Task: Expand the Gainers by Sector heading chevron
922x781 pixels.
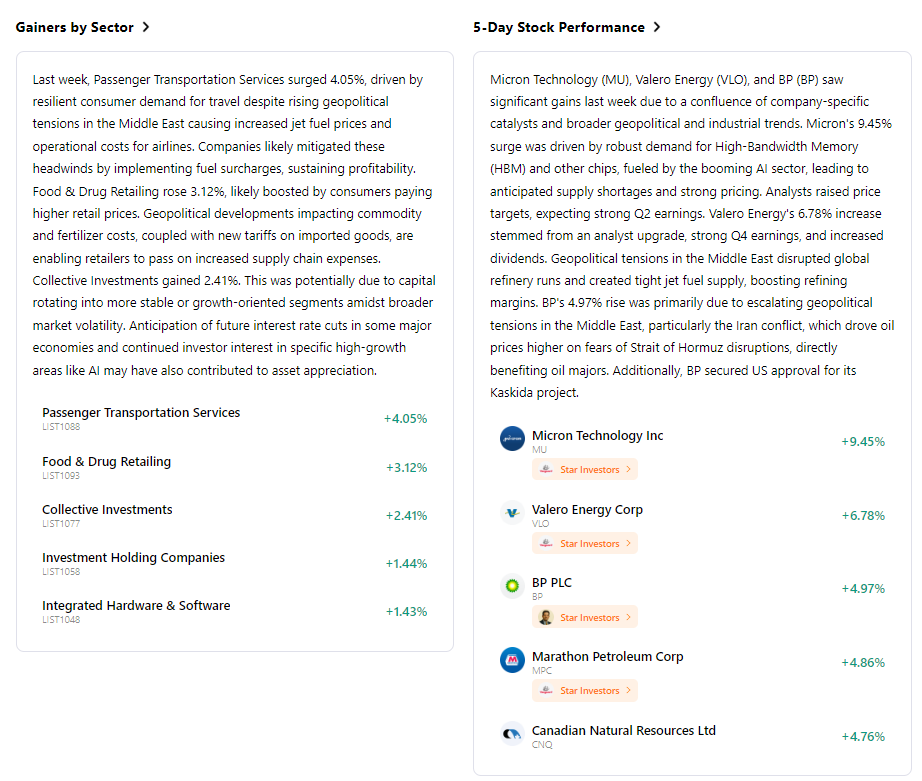Action: [x=146, y=27]
